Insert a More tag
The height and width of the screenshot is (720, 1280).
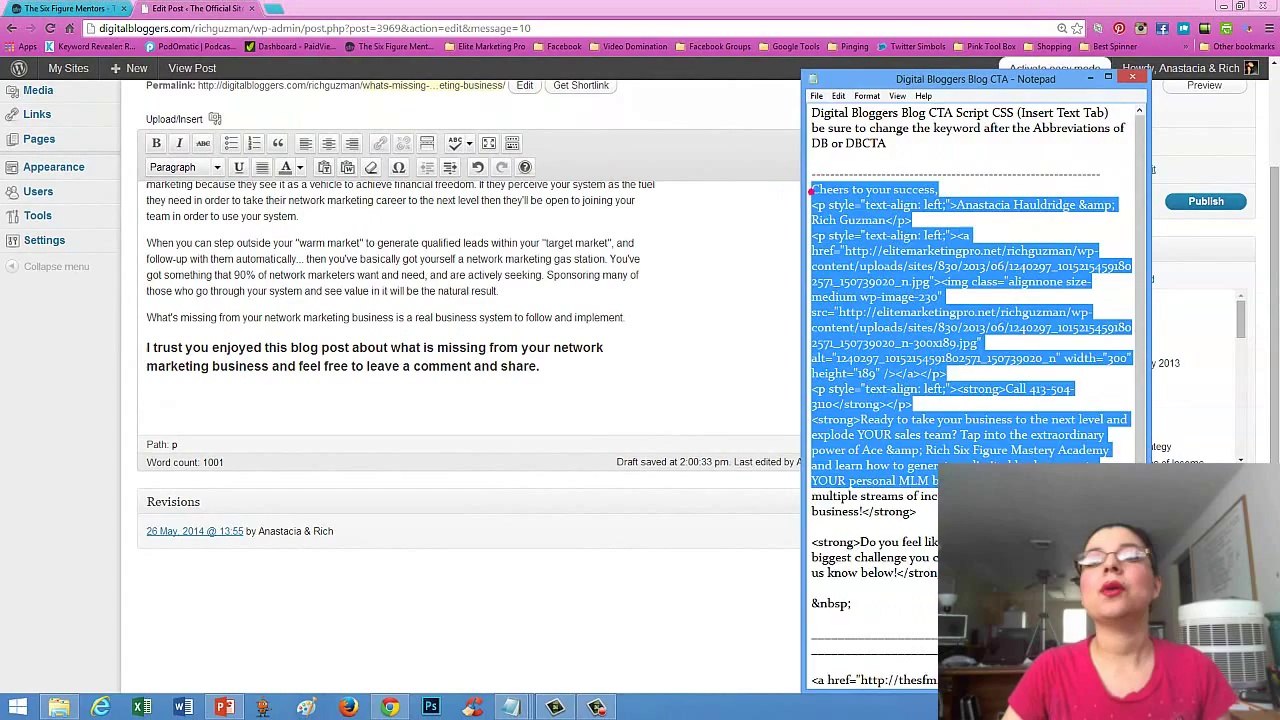[427, 143]
